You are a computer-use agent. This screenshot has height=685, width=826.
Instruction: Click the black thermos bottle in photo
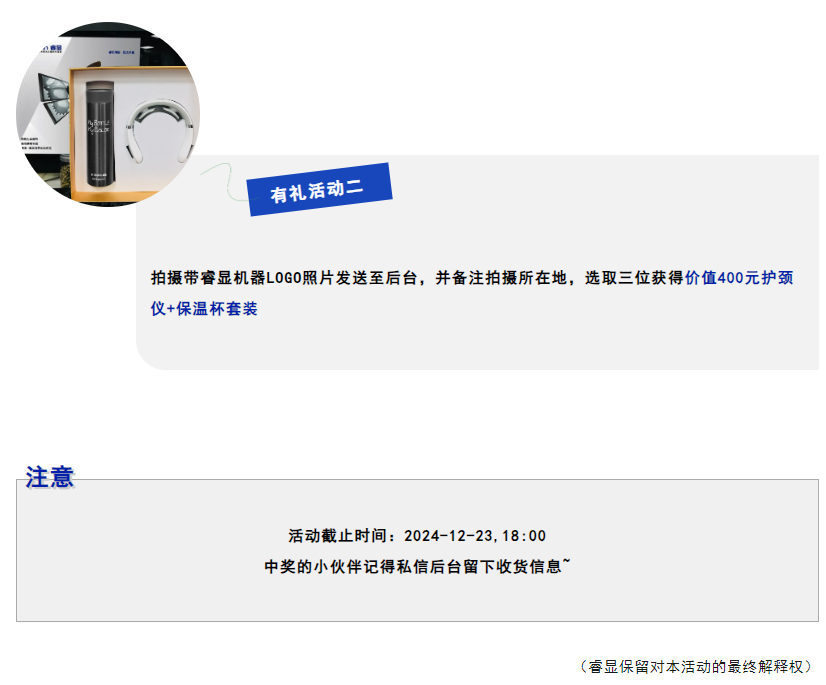(100, 134)
